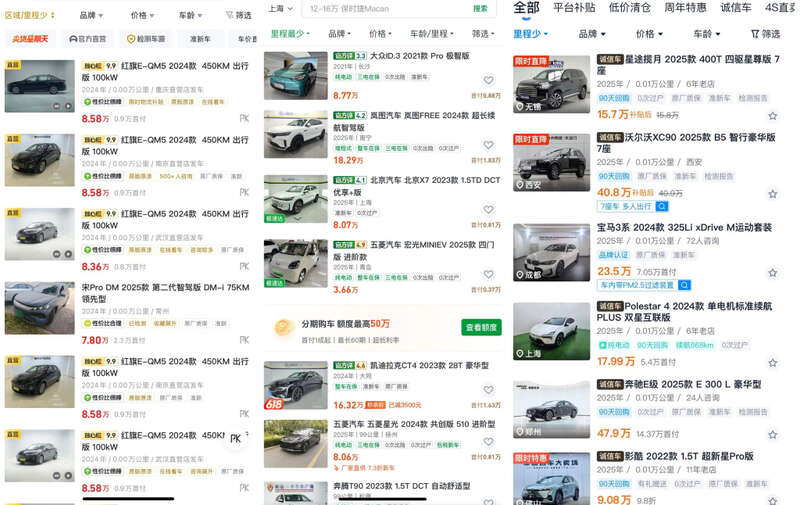Open the 区域/里程少 sorting dropdown
800x505 pixels.
point(30,15)
